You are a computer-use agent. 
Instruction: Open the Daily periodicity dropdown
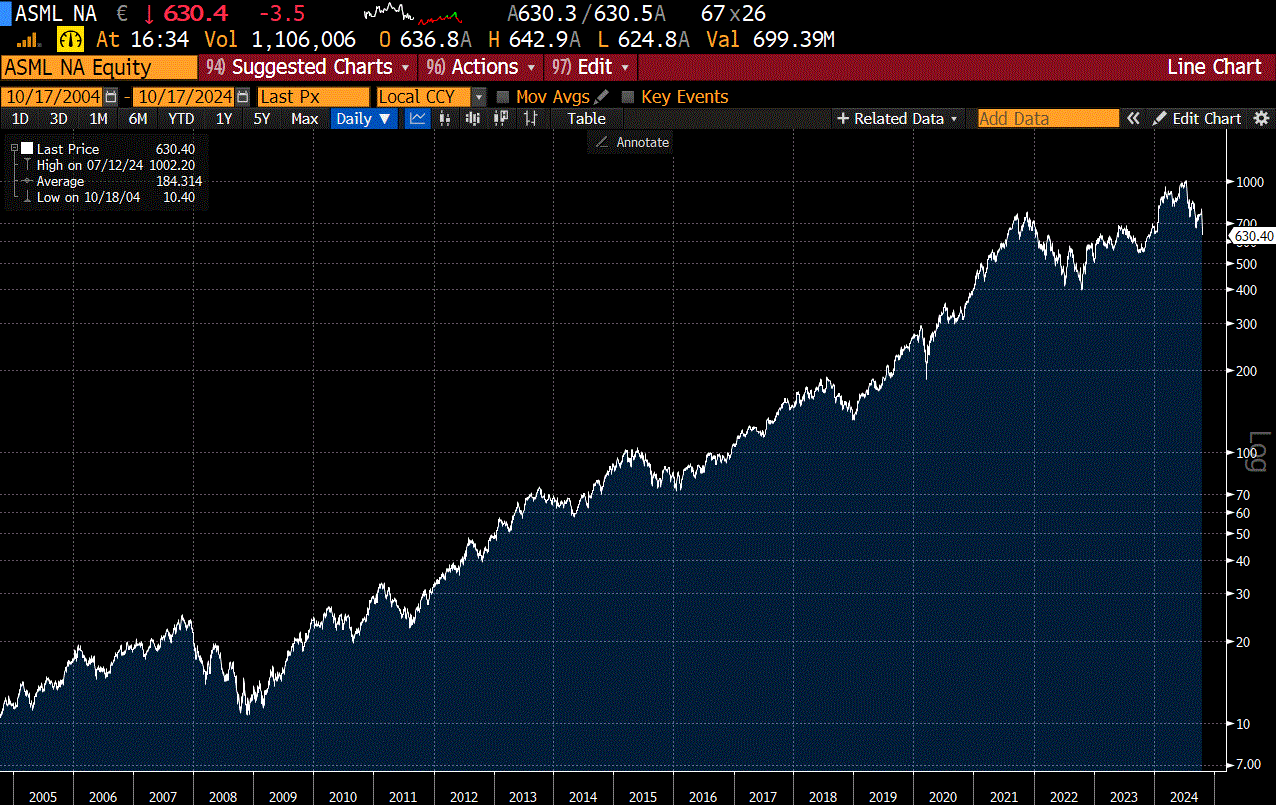[x=365, y=118]
